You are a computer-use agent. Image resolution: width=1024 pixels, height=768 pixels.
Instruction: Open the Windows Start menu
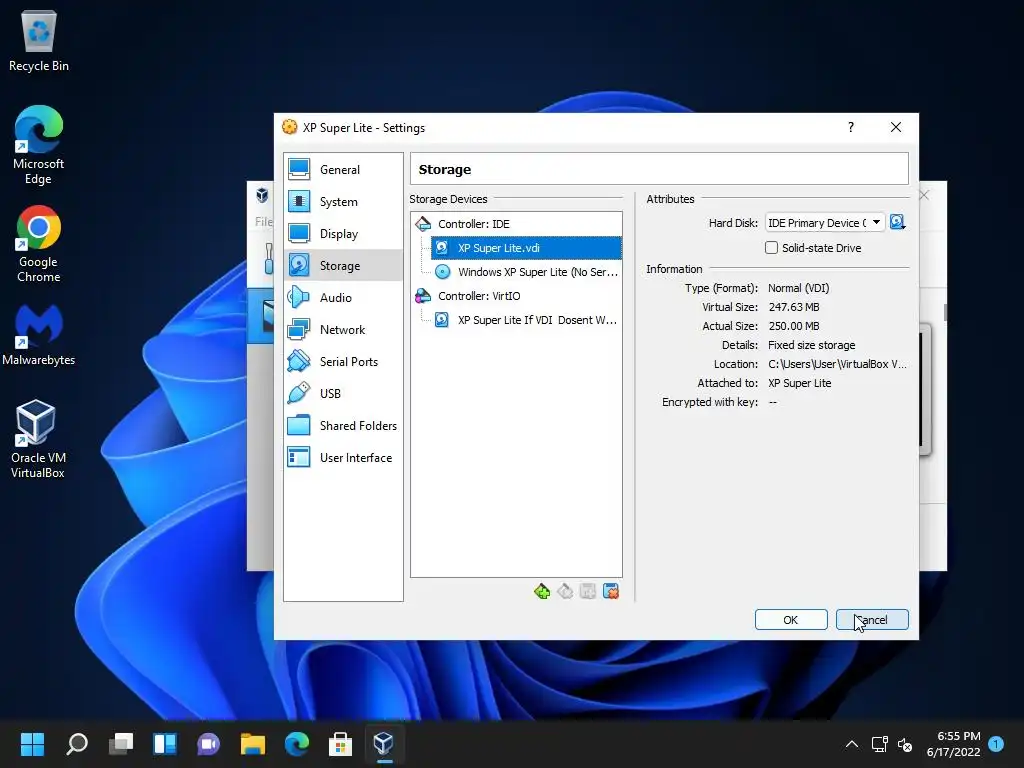pos(32,744)
